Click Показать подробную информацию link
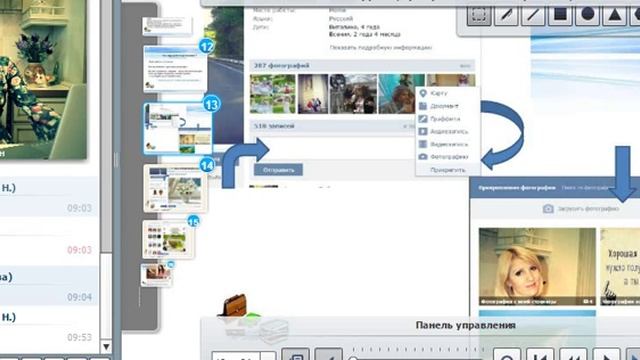This screenshot has height=360, width=640. (380, 47)
